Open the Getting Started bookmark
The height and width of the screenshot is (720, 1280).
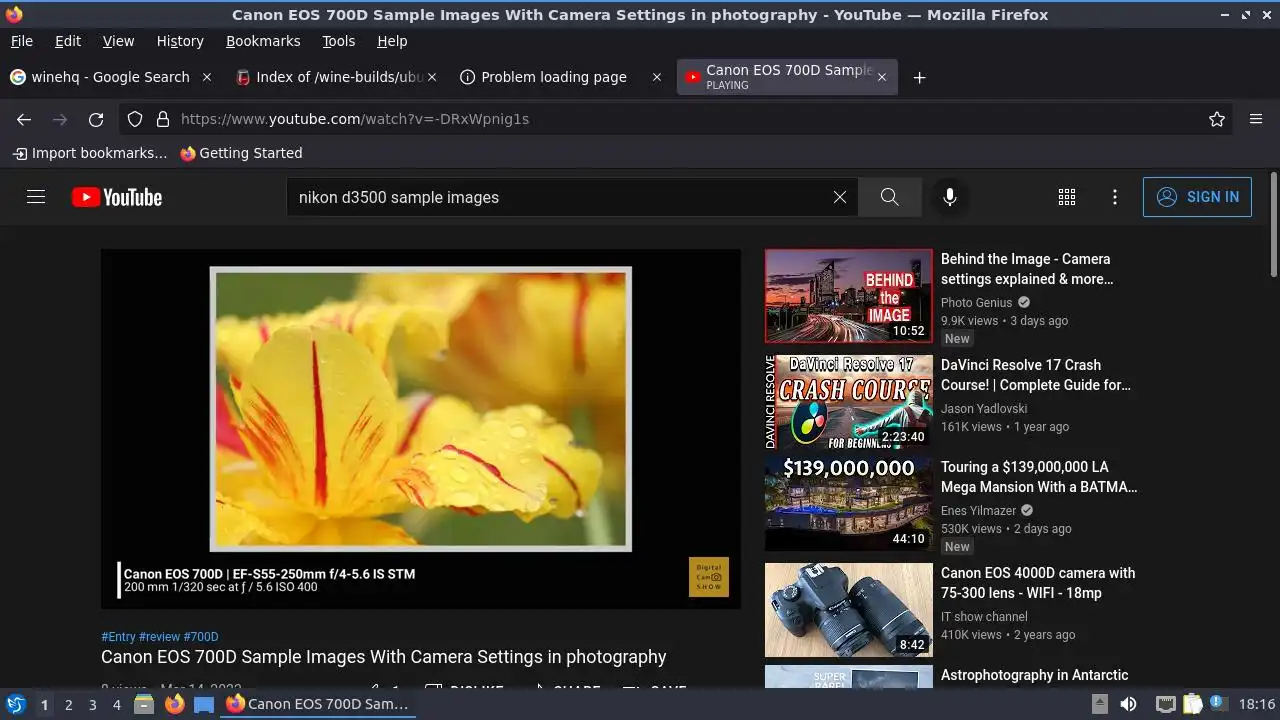[241, 153]
